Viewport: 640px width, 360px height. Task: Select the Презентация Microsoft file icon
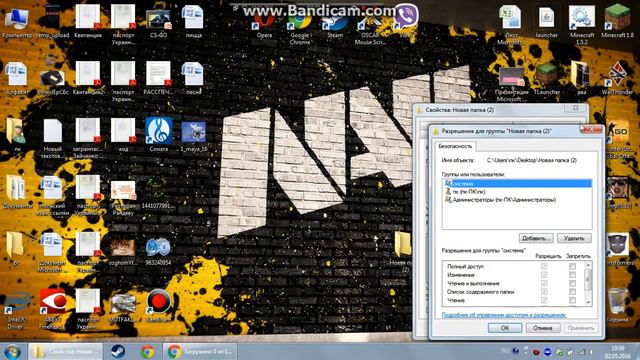(x=511, y=84)
